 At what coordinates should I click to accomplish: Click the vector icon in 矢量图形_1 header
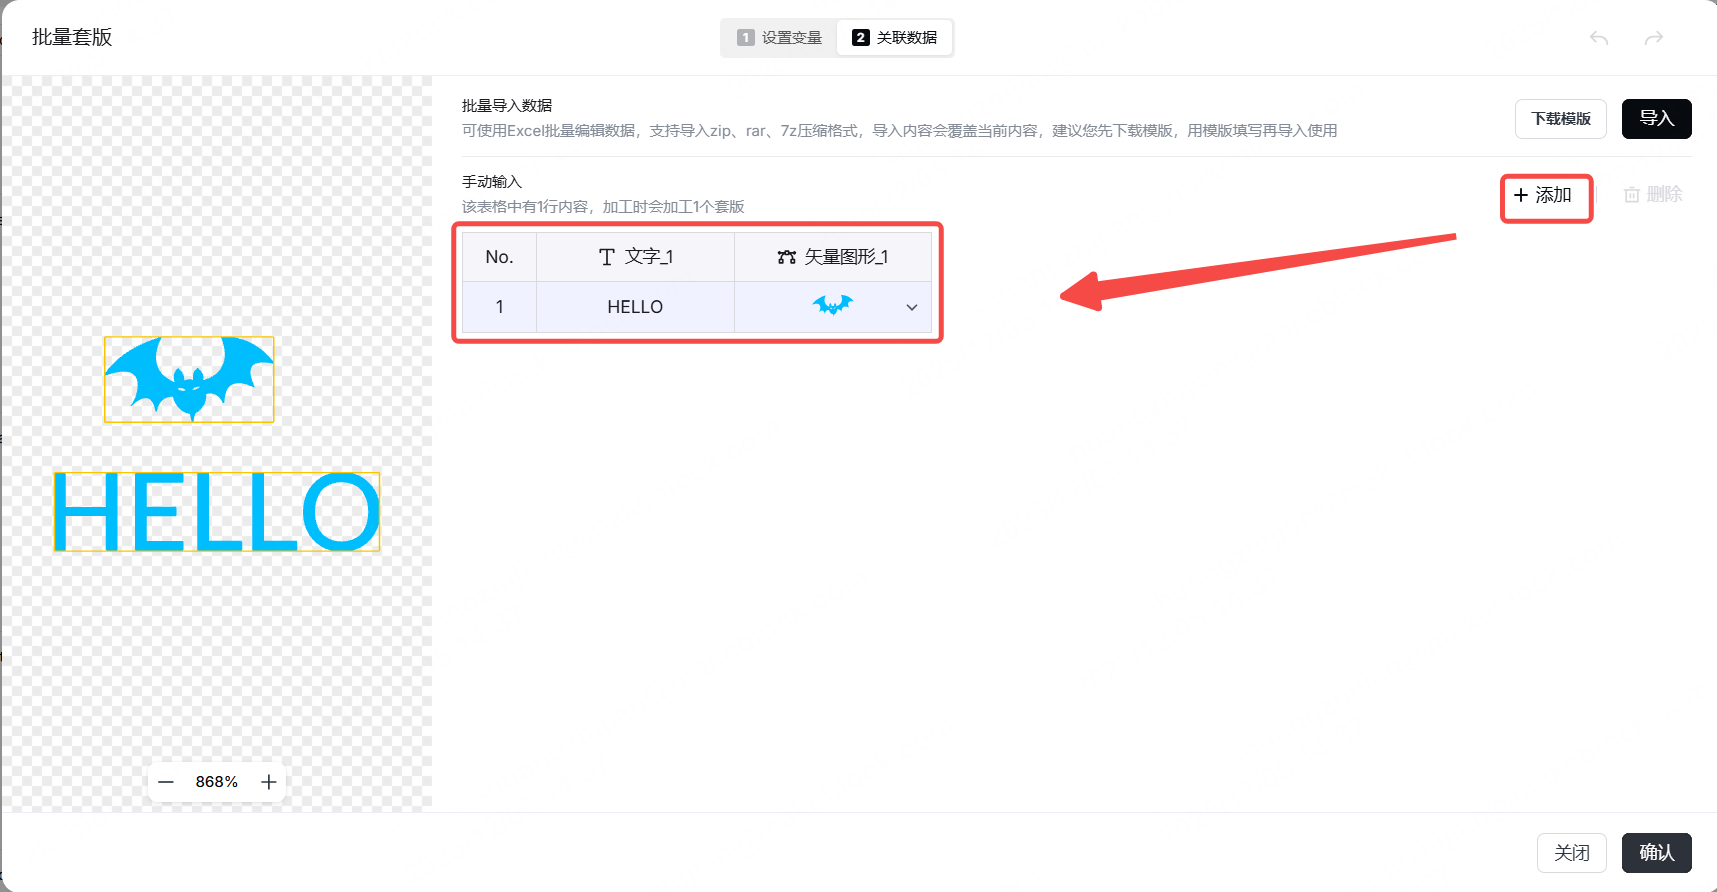787,257
